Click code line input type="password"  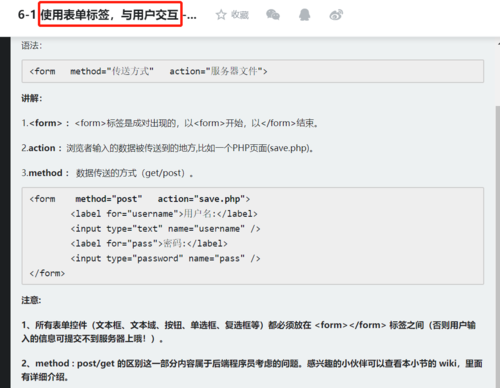(165, 258)
